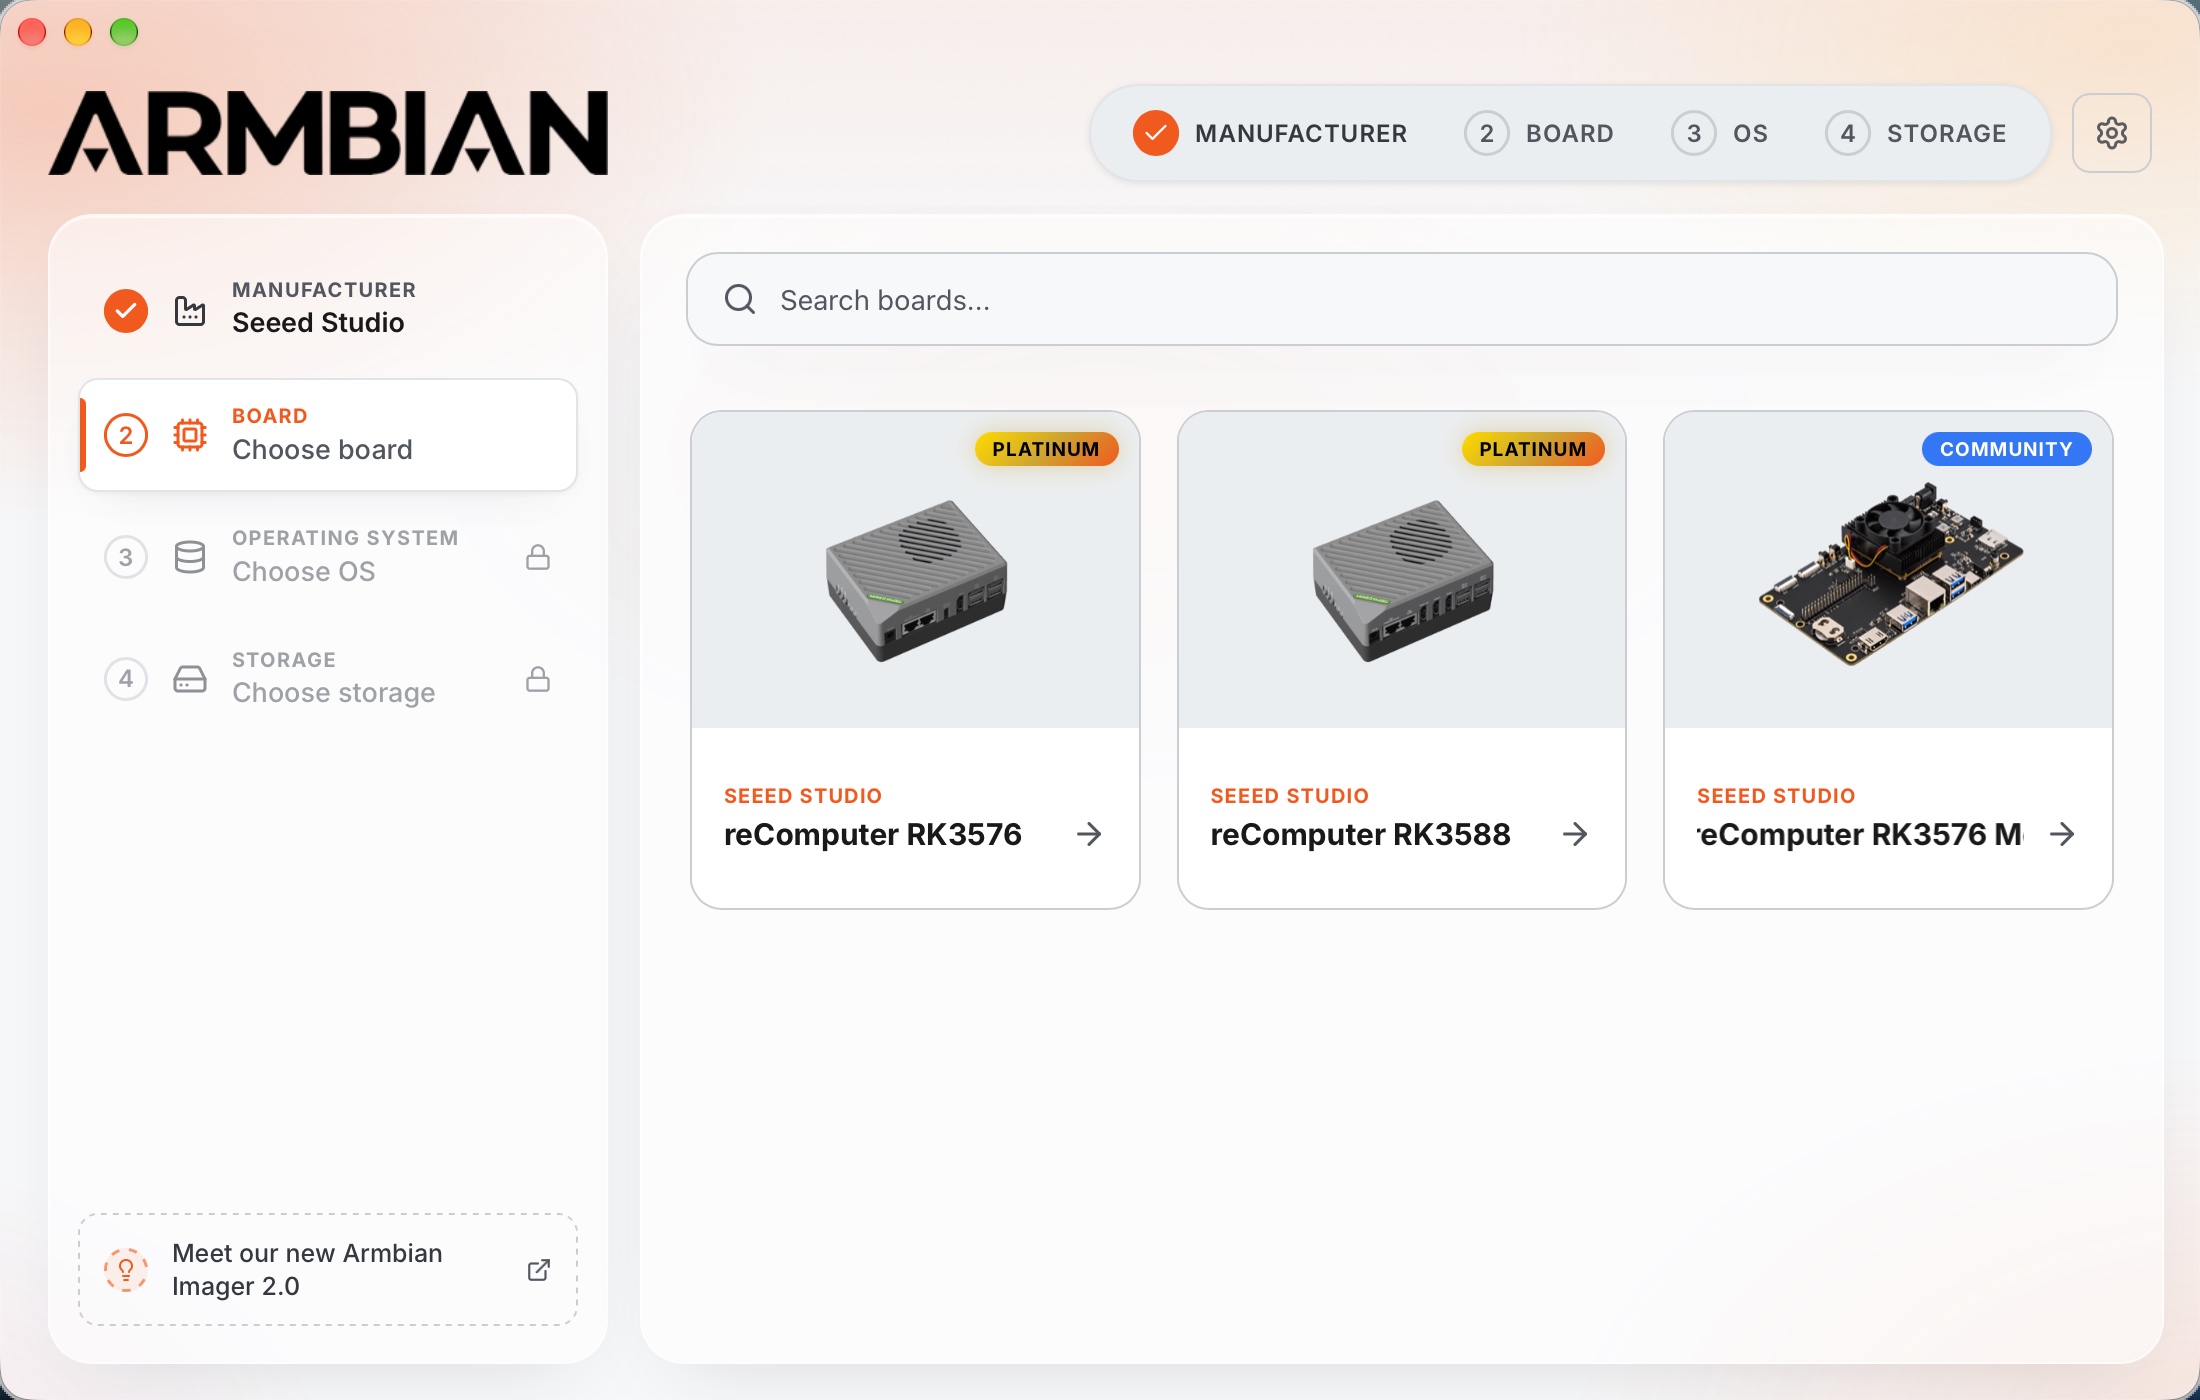The height and width of the screenshot is (1400, 2200).
Task: Focus the Search boards input field
Action: click(1401, 299)
